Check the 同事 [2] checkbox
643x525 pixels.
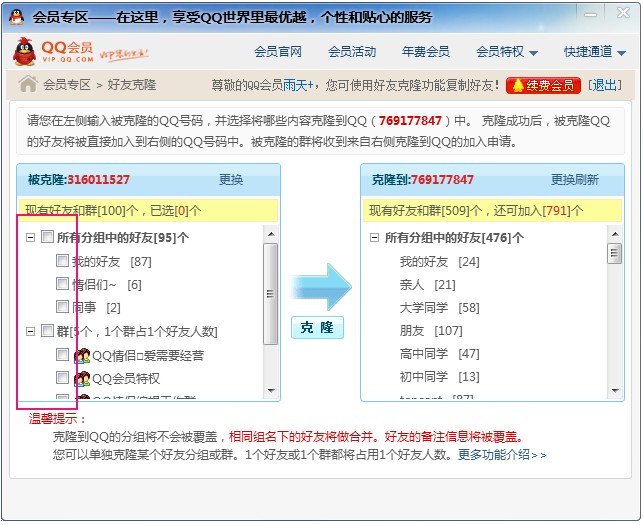pos(62,306)
